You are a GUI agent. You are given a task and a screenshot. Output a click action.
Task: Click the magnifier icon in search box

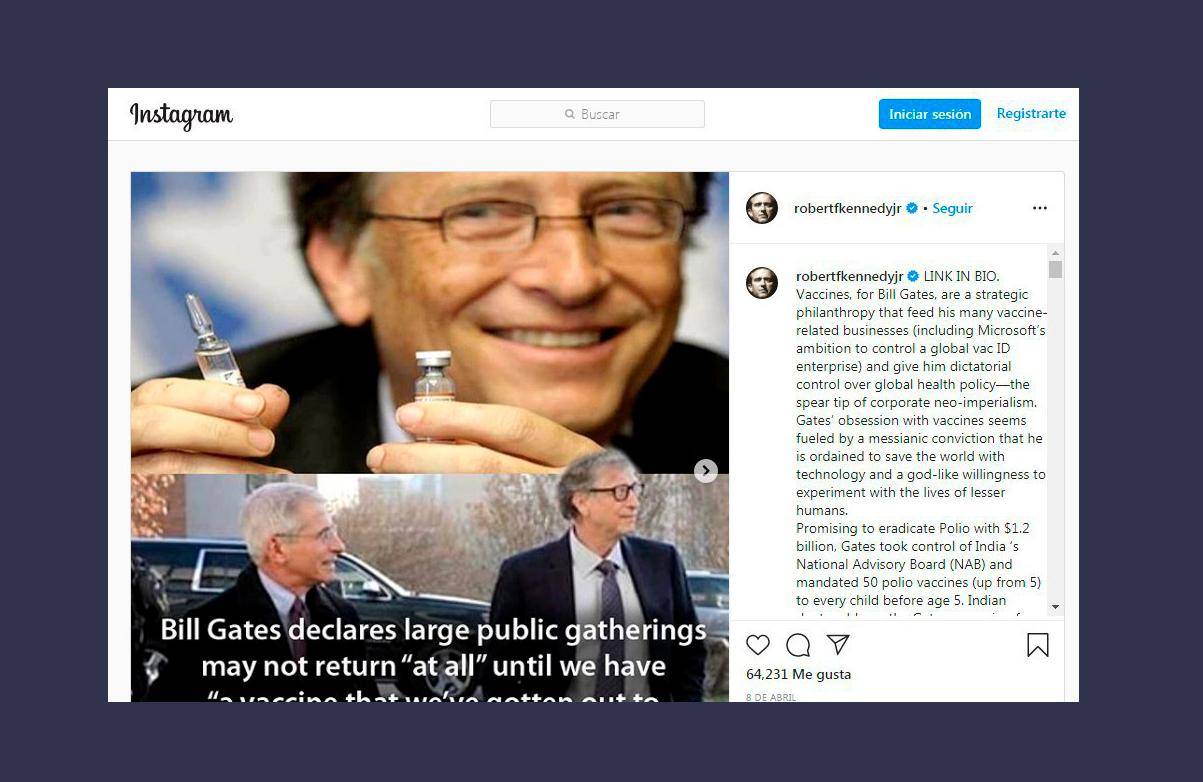coord(570,114)
